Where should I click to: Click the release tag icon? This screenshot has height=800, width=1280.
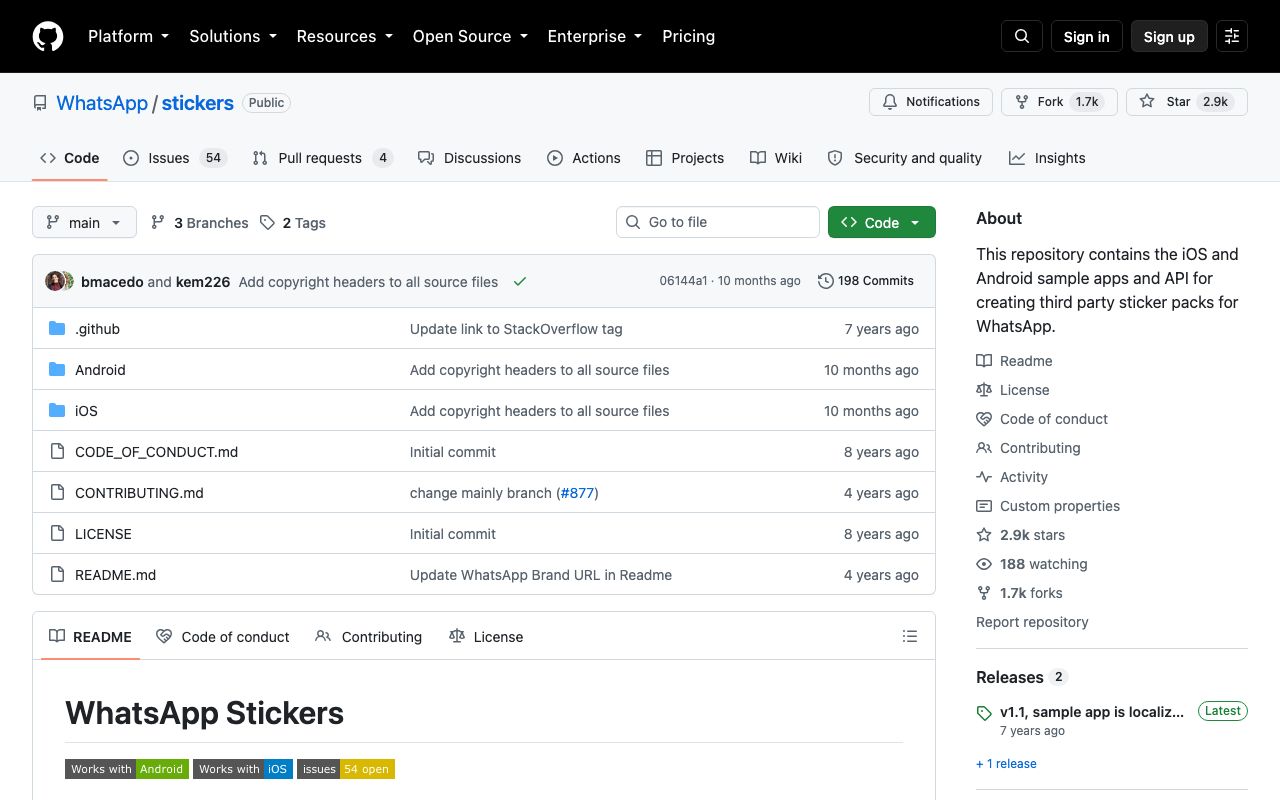984,713
